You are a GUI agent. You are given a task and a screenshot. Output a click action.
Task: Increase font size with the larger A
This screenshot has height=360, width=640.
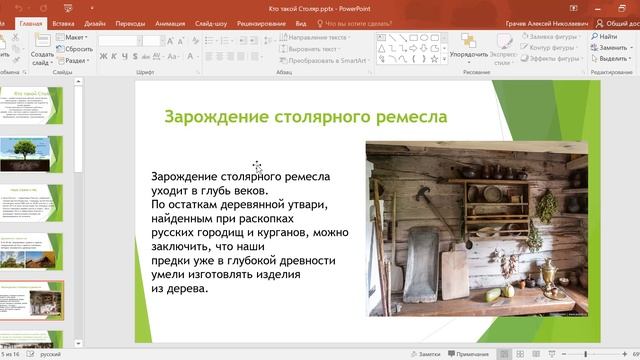coord(171,40)
